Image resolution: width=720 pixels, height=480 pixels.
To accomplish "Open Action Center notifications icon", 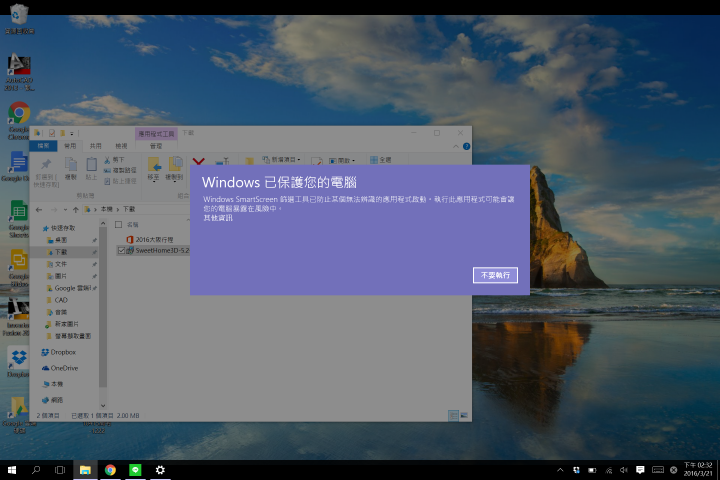I will 640,470.
